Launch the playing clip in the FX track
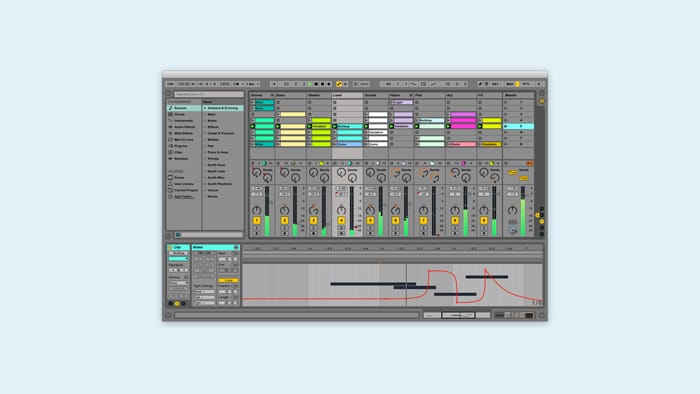700x394 pixels. (480, 126)
